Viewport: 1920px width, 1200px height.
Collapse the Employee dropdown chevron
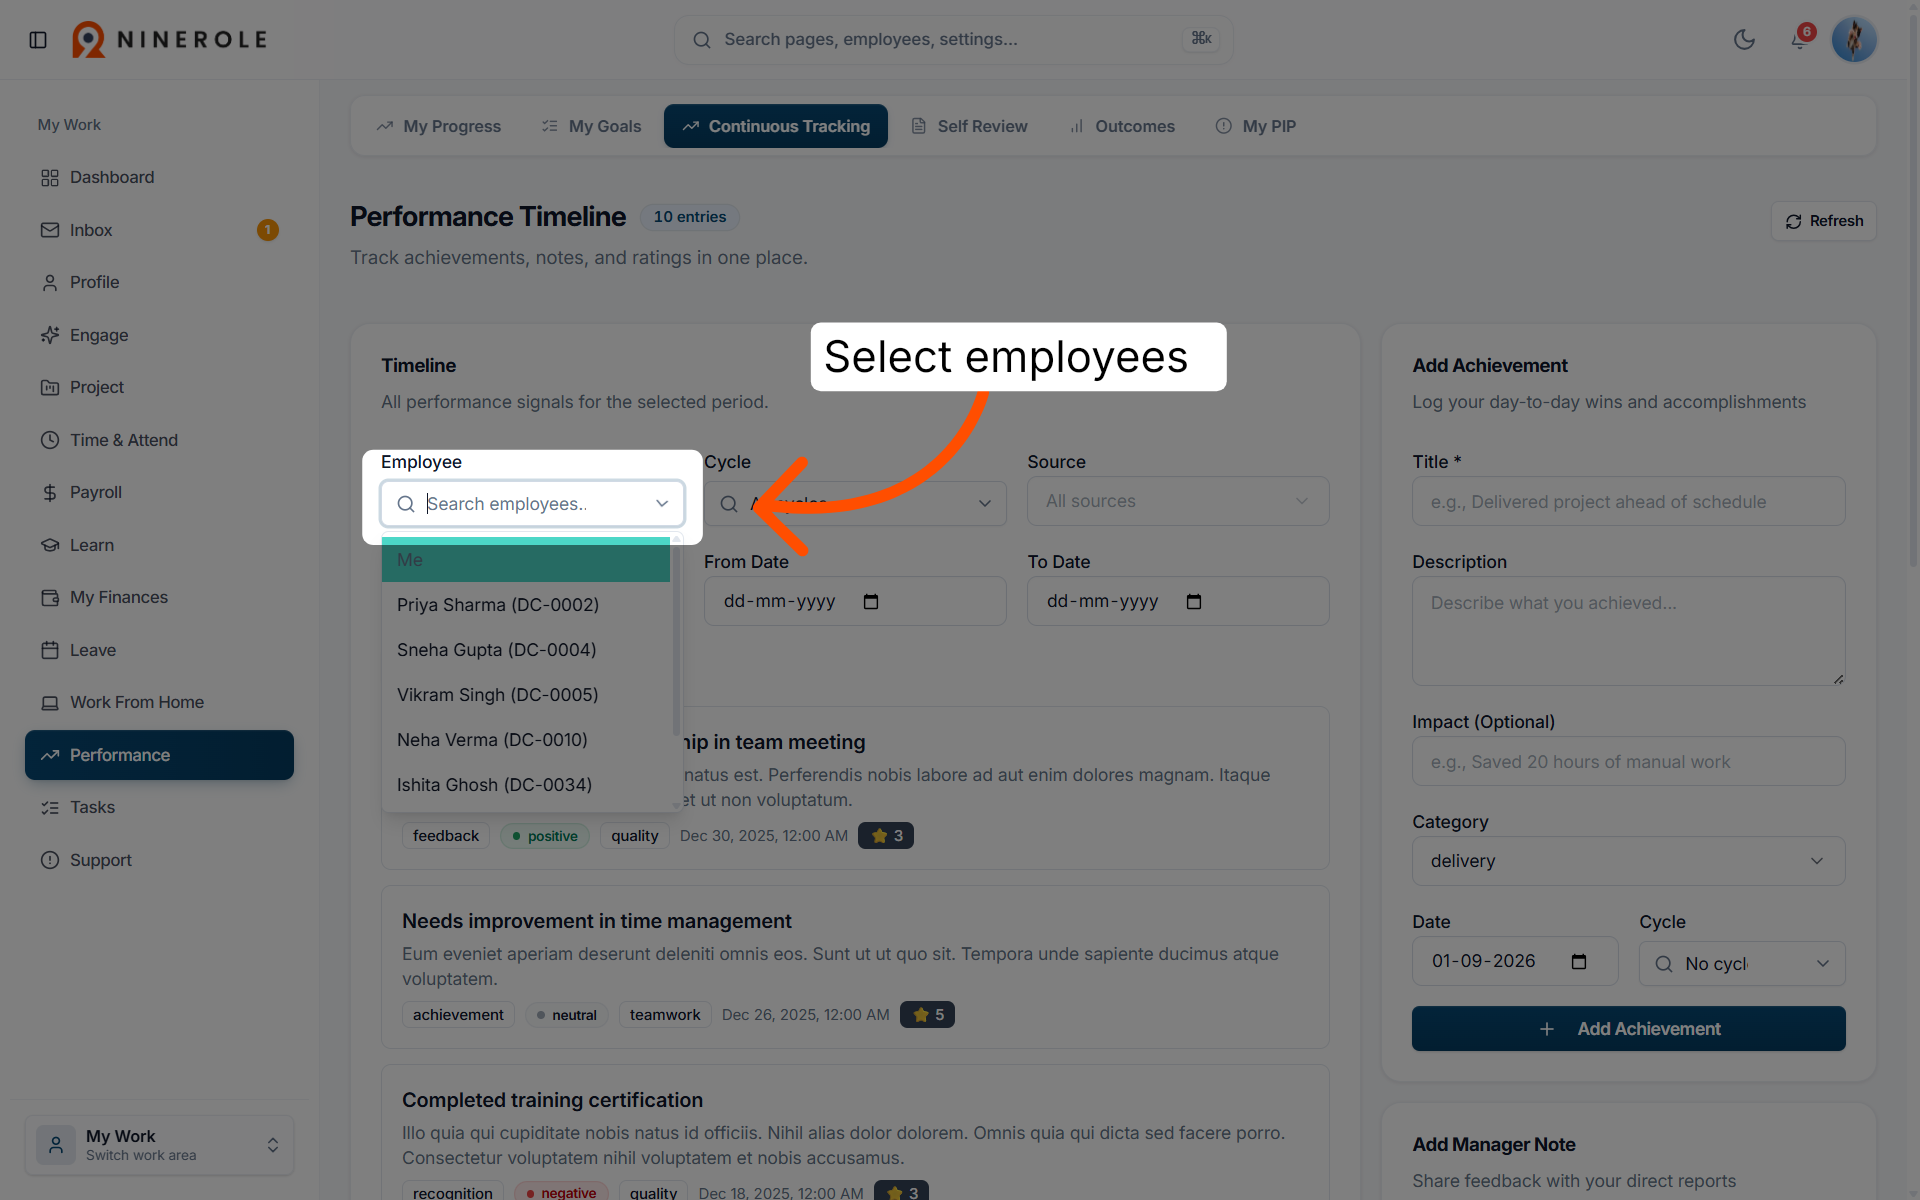[662, 504]
